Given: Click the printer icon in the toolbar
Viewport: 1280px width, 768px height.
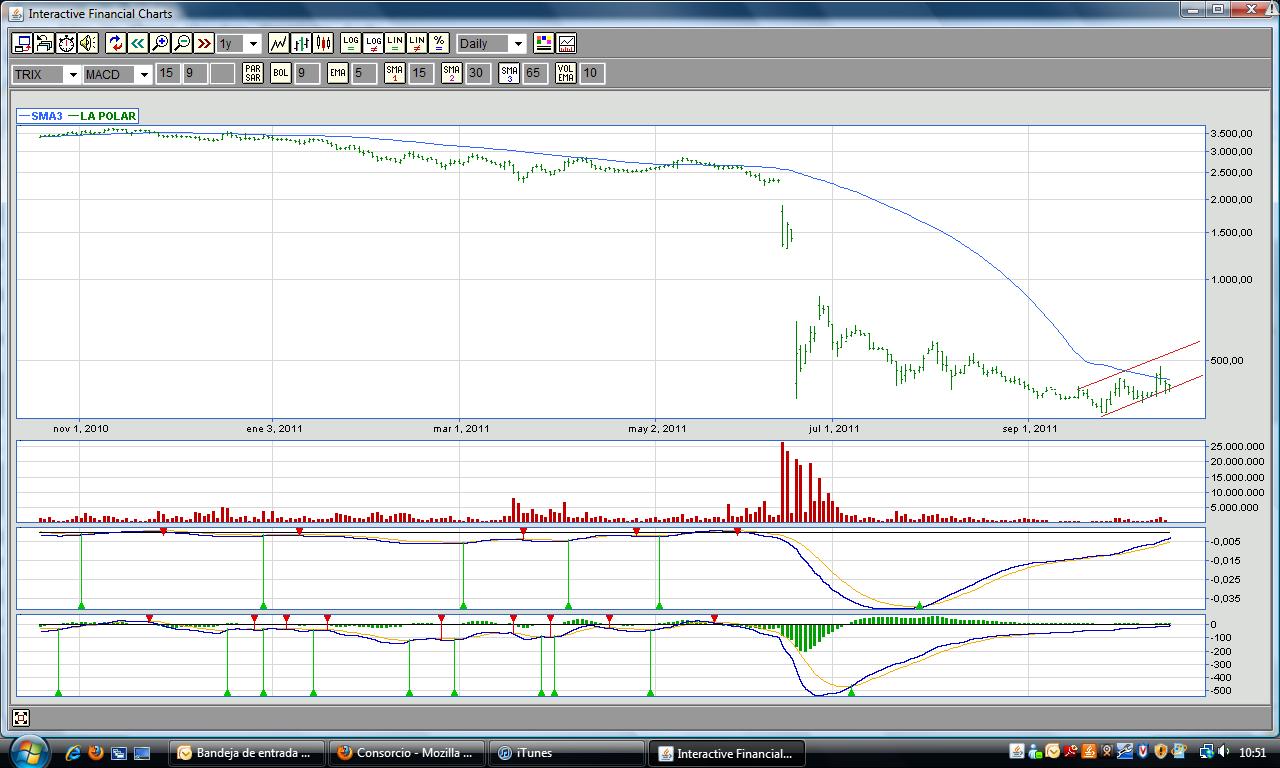Looking at the screenshot, I should tap(44, 43).
